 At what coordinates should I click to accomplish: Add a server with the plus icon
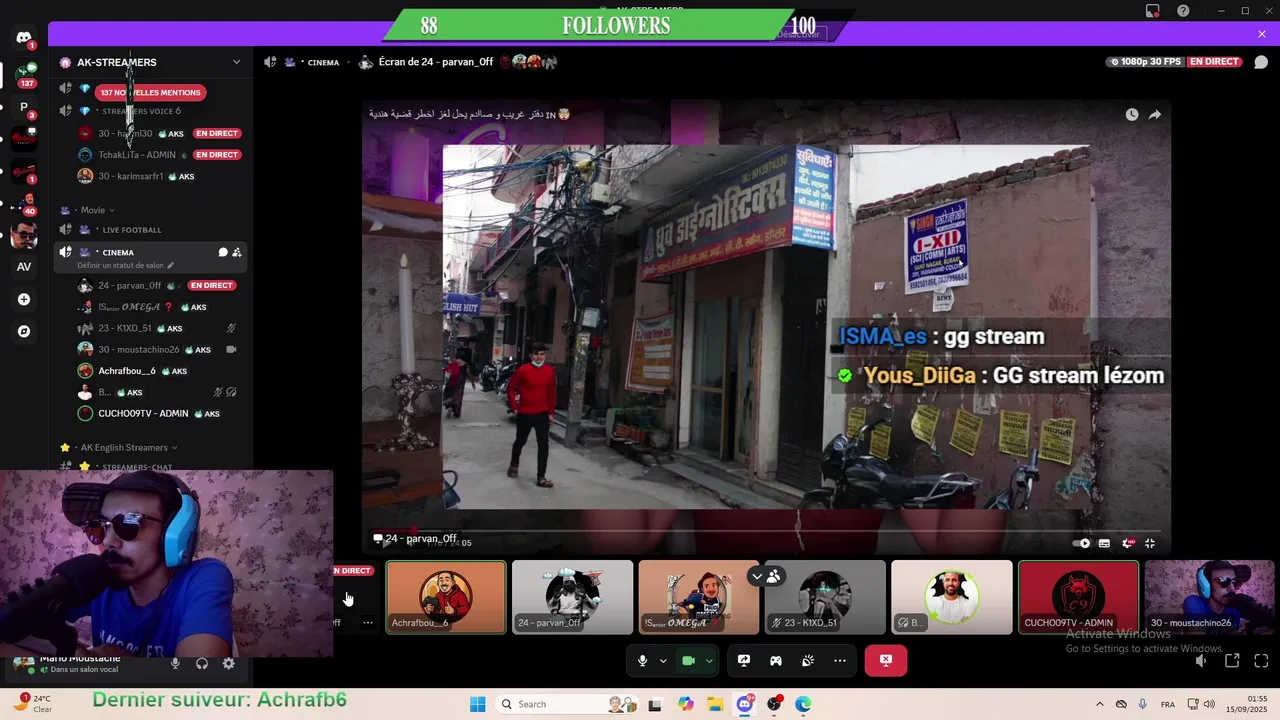24,299
